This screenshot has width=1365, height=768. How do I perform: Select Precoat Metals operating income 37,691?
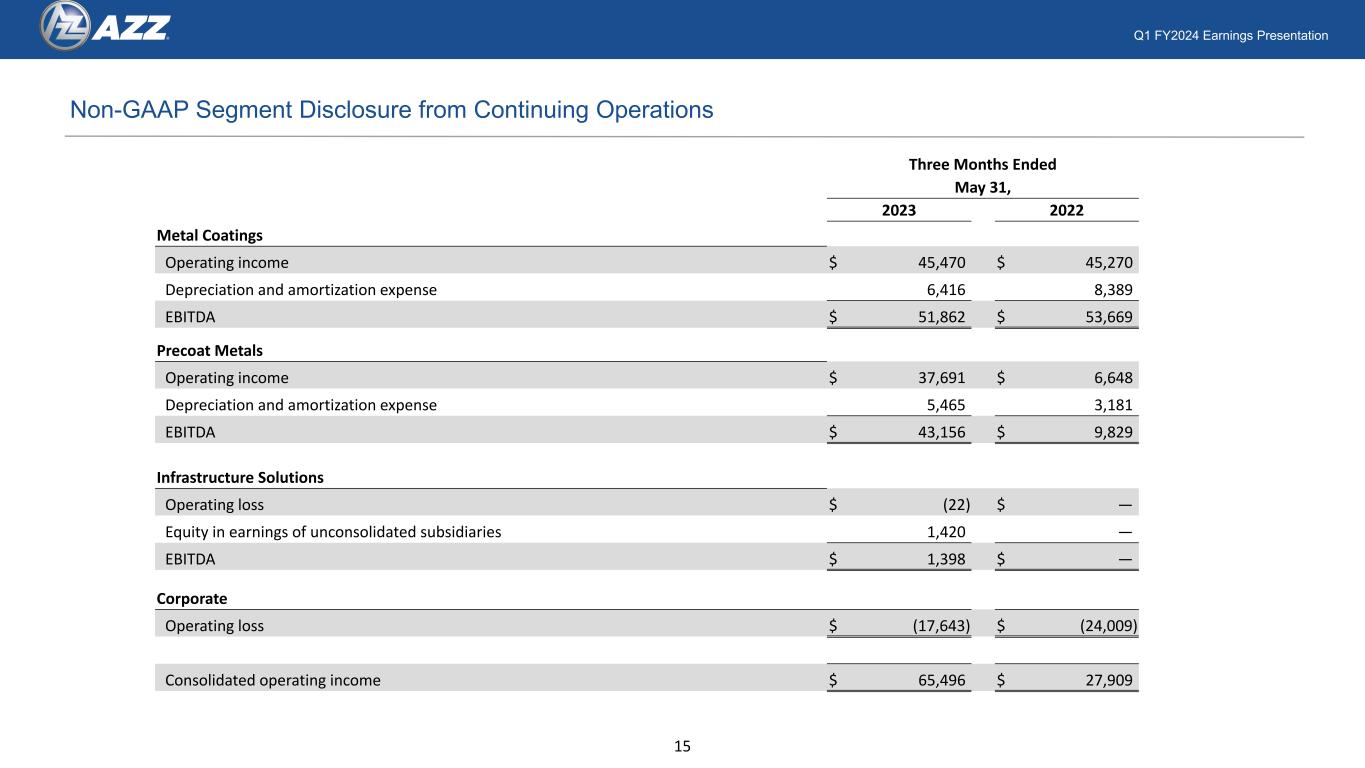pyautogui.click(x=941, y=378)
